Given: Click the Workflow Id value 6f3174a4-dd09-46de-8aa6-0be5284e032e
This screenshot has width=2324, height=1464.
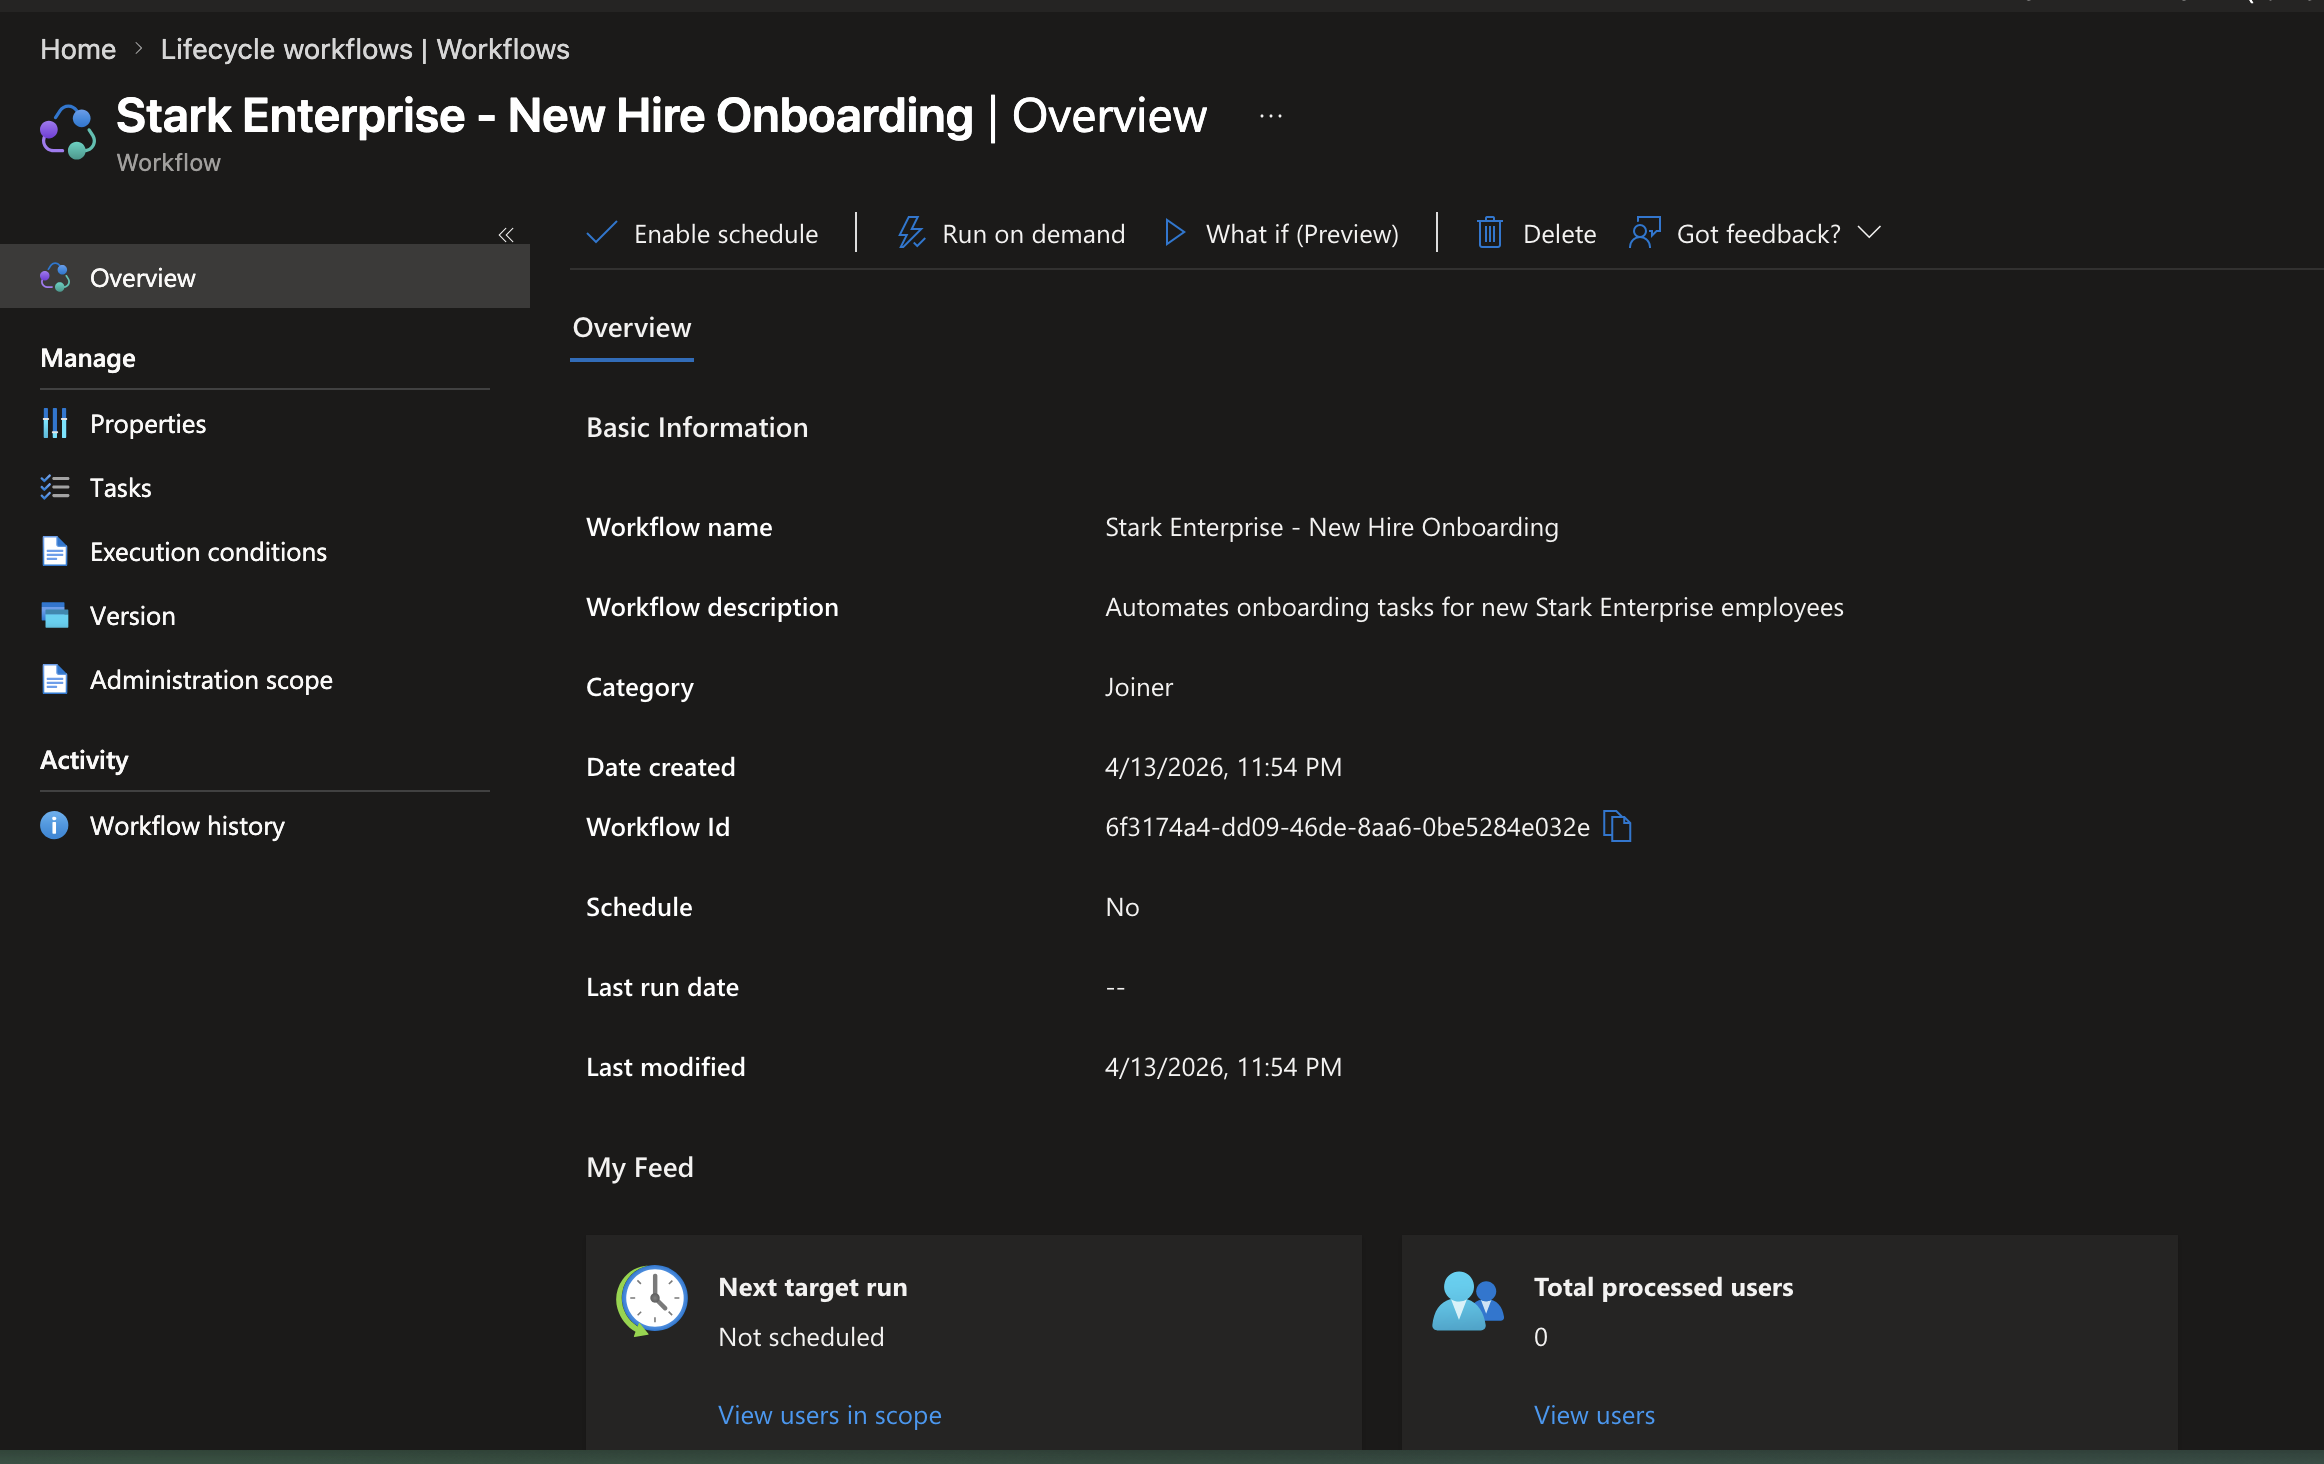Looking at the screenshot, I should [1347, 827].
